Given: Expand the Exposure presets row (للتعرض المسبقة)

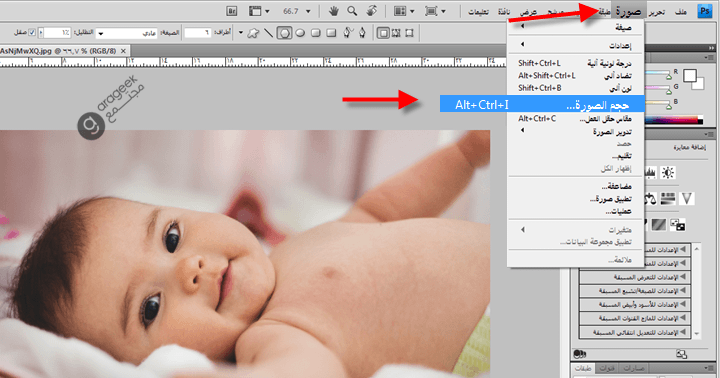Looking at the screenshot, I should tap(635, 277).
